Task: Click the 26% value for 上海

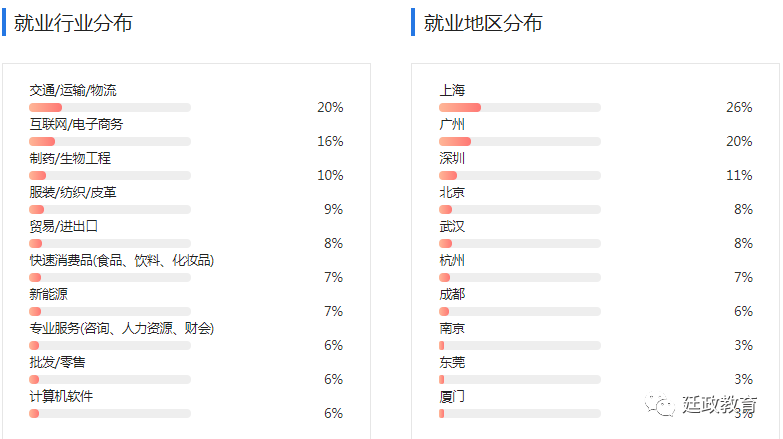Action: tap(739, 107)
